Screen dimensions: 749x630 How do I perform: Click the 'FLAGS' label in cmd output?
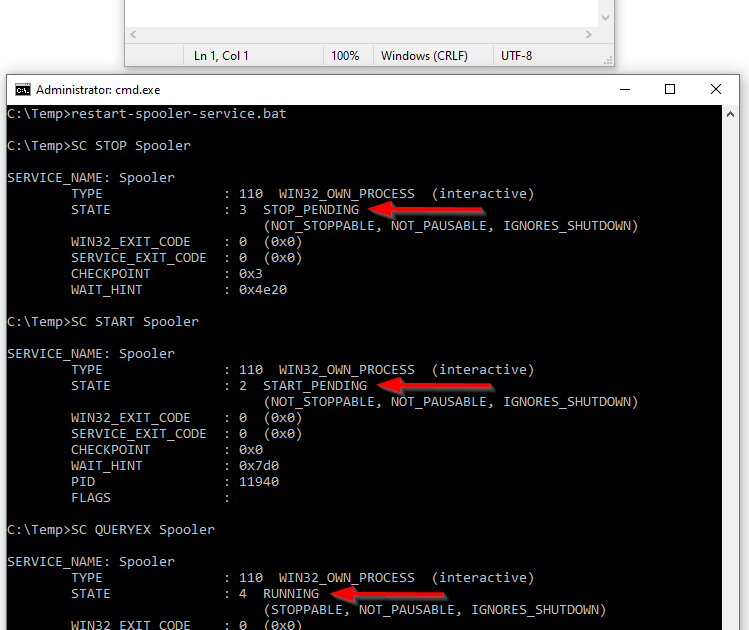[91, 498]
